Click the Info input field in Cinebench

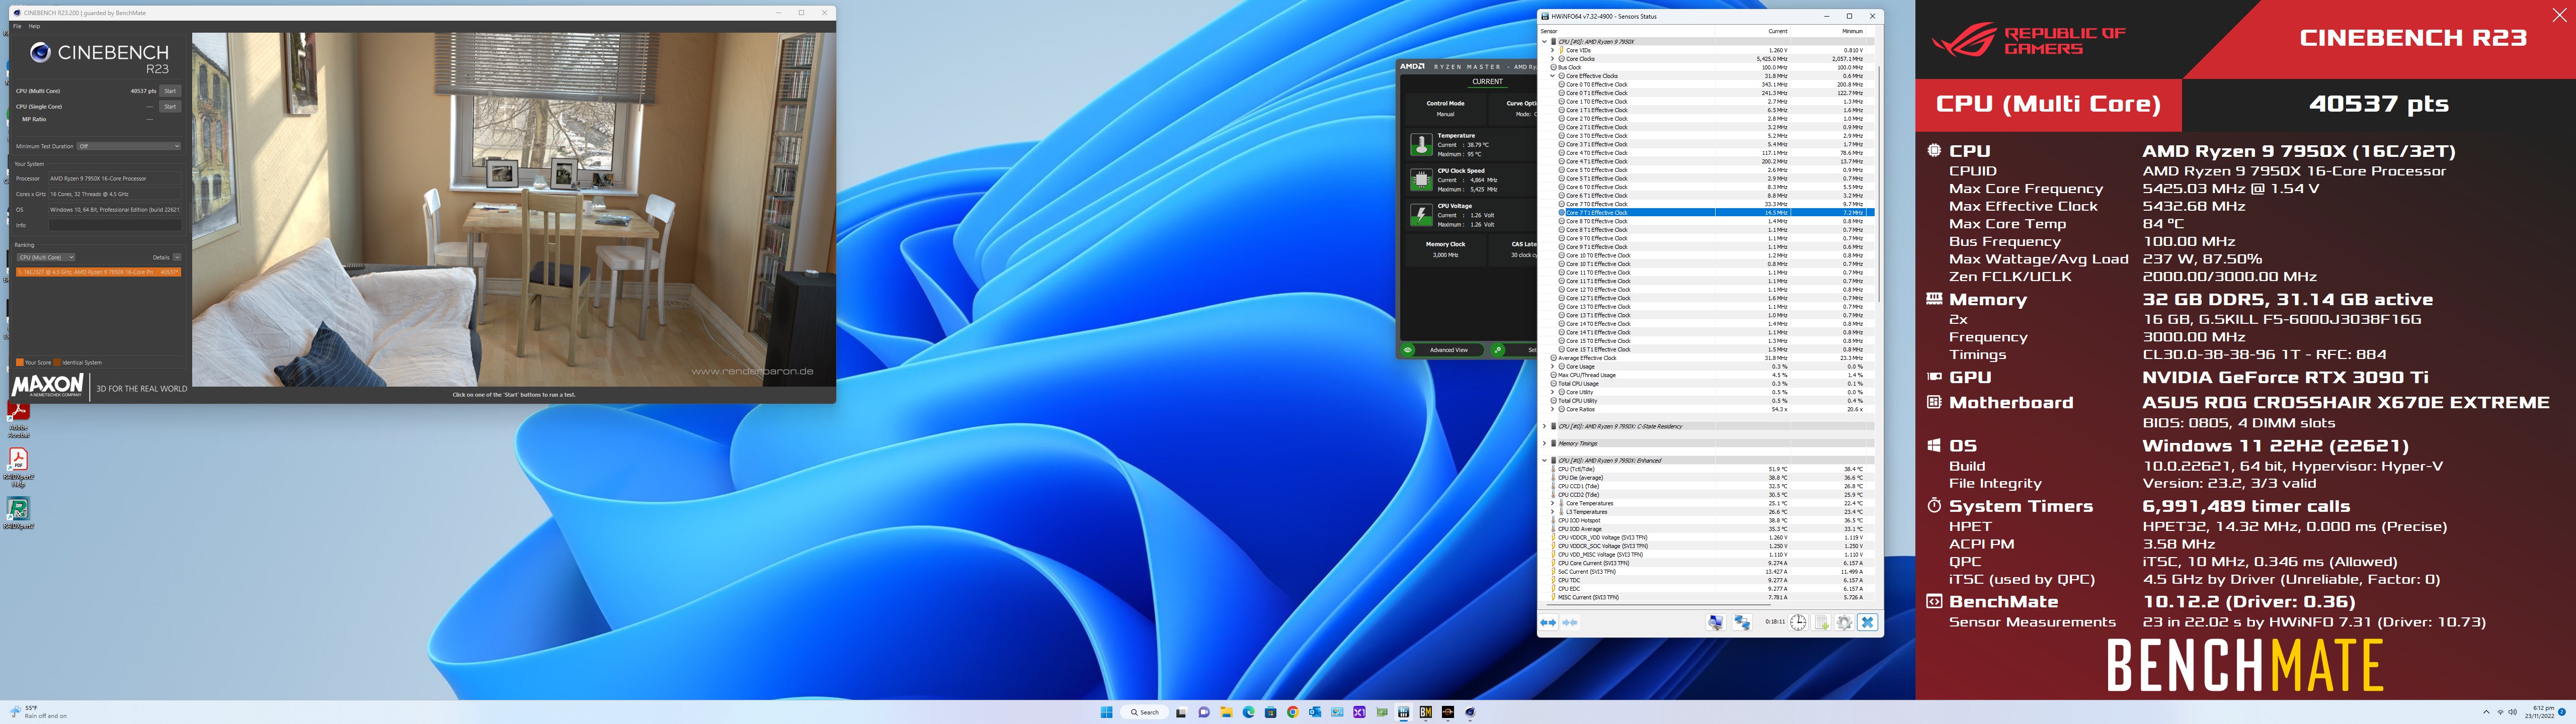tap(115, 225)
